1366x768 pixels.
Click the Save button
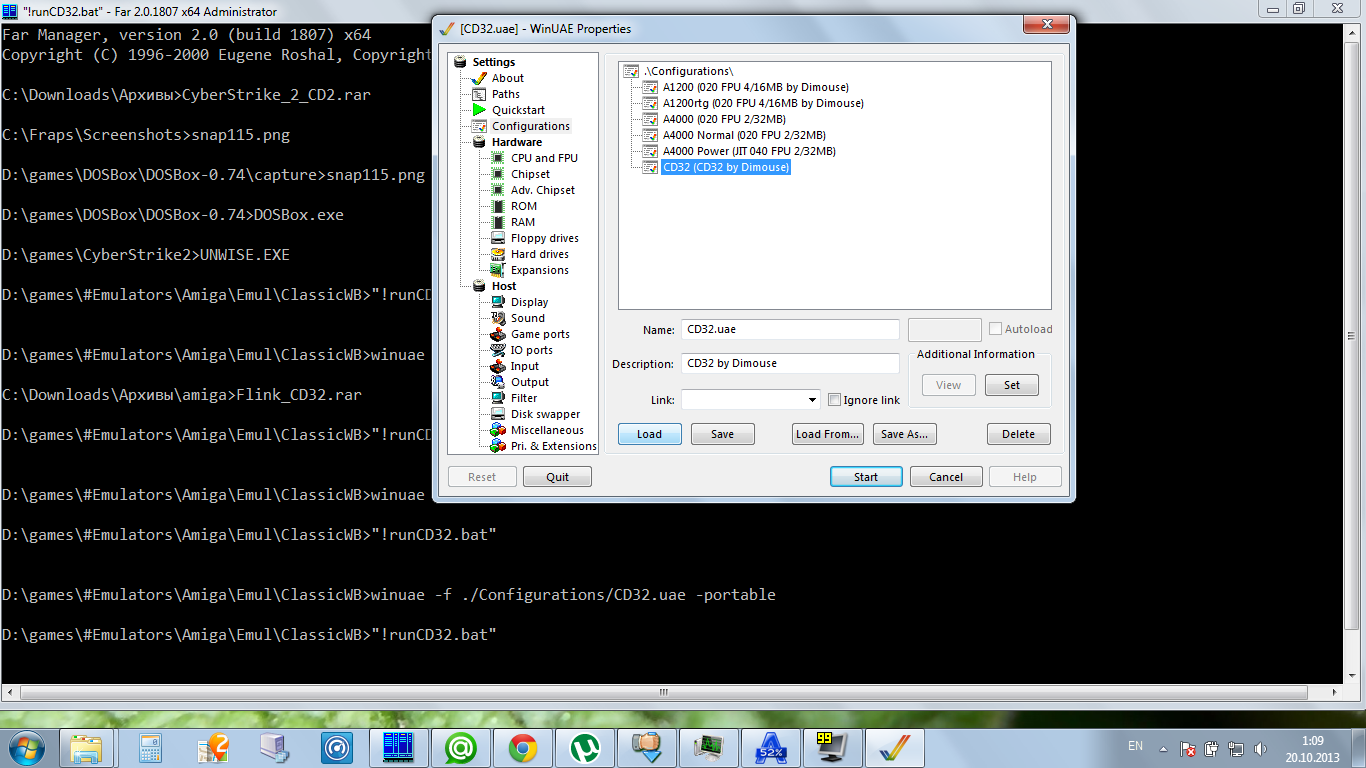coord(722,434)
